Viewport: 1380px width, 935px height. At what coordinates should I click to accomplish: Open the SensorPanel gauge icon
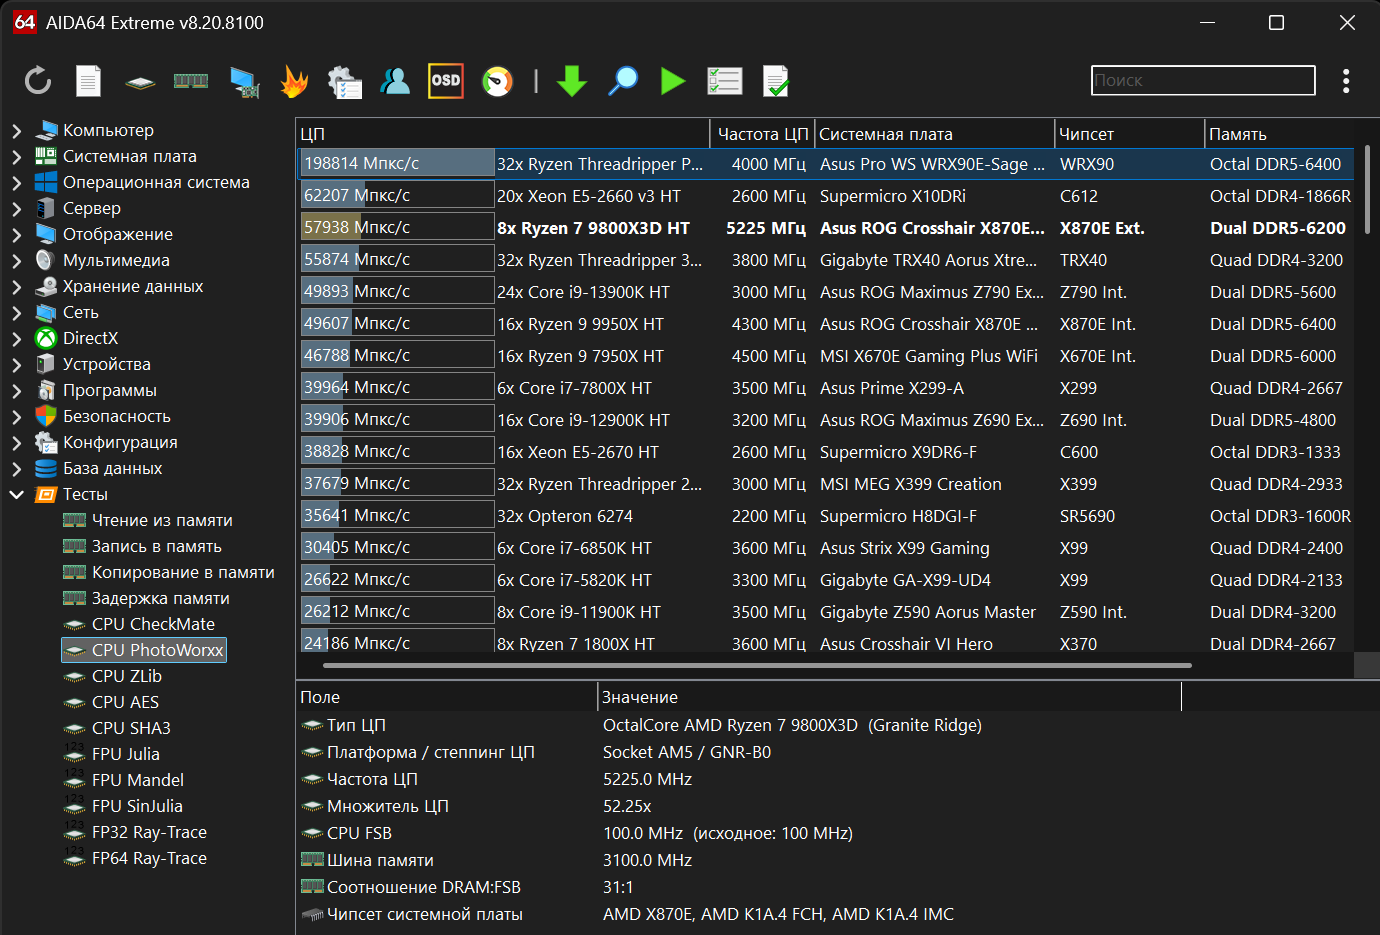pyautogui.click(x=497, y=81)
